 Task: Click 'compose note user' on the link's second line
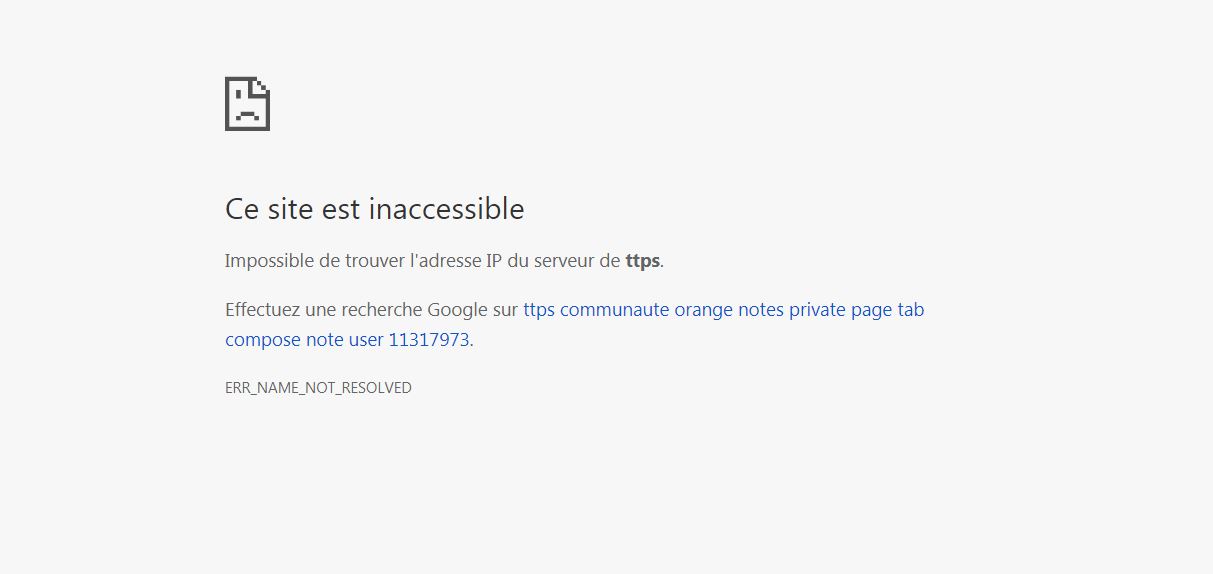304,340
